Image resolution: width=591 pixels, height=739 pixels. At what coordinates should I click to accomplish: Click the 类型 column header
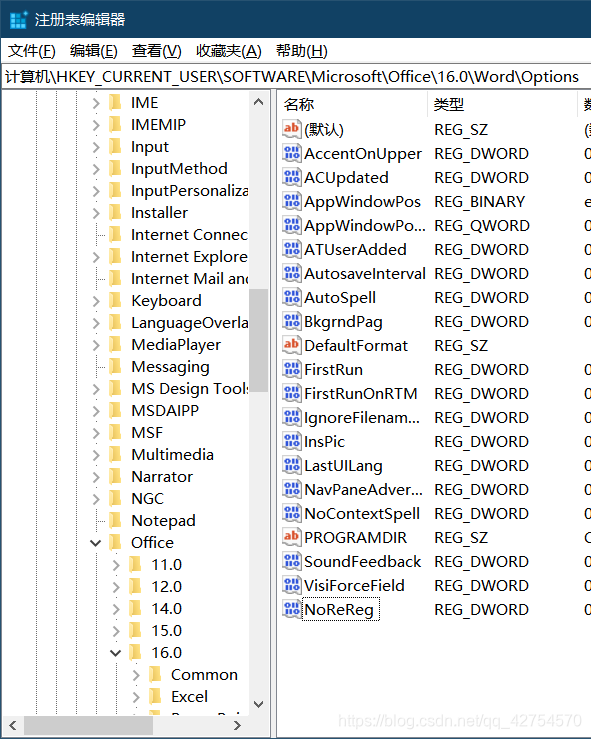click(x=502, y=104)
